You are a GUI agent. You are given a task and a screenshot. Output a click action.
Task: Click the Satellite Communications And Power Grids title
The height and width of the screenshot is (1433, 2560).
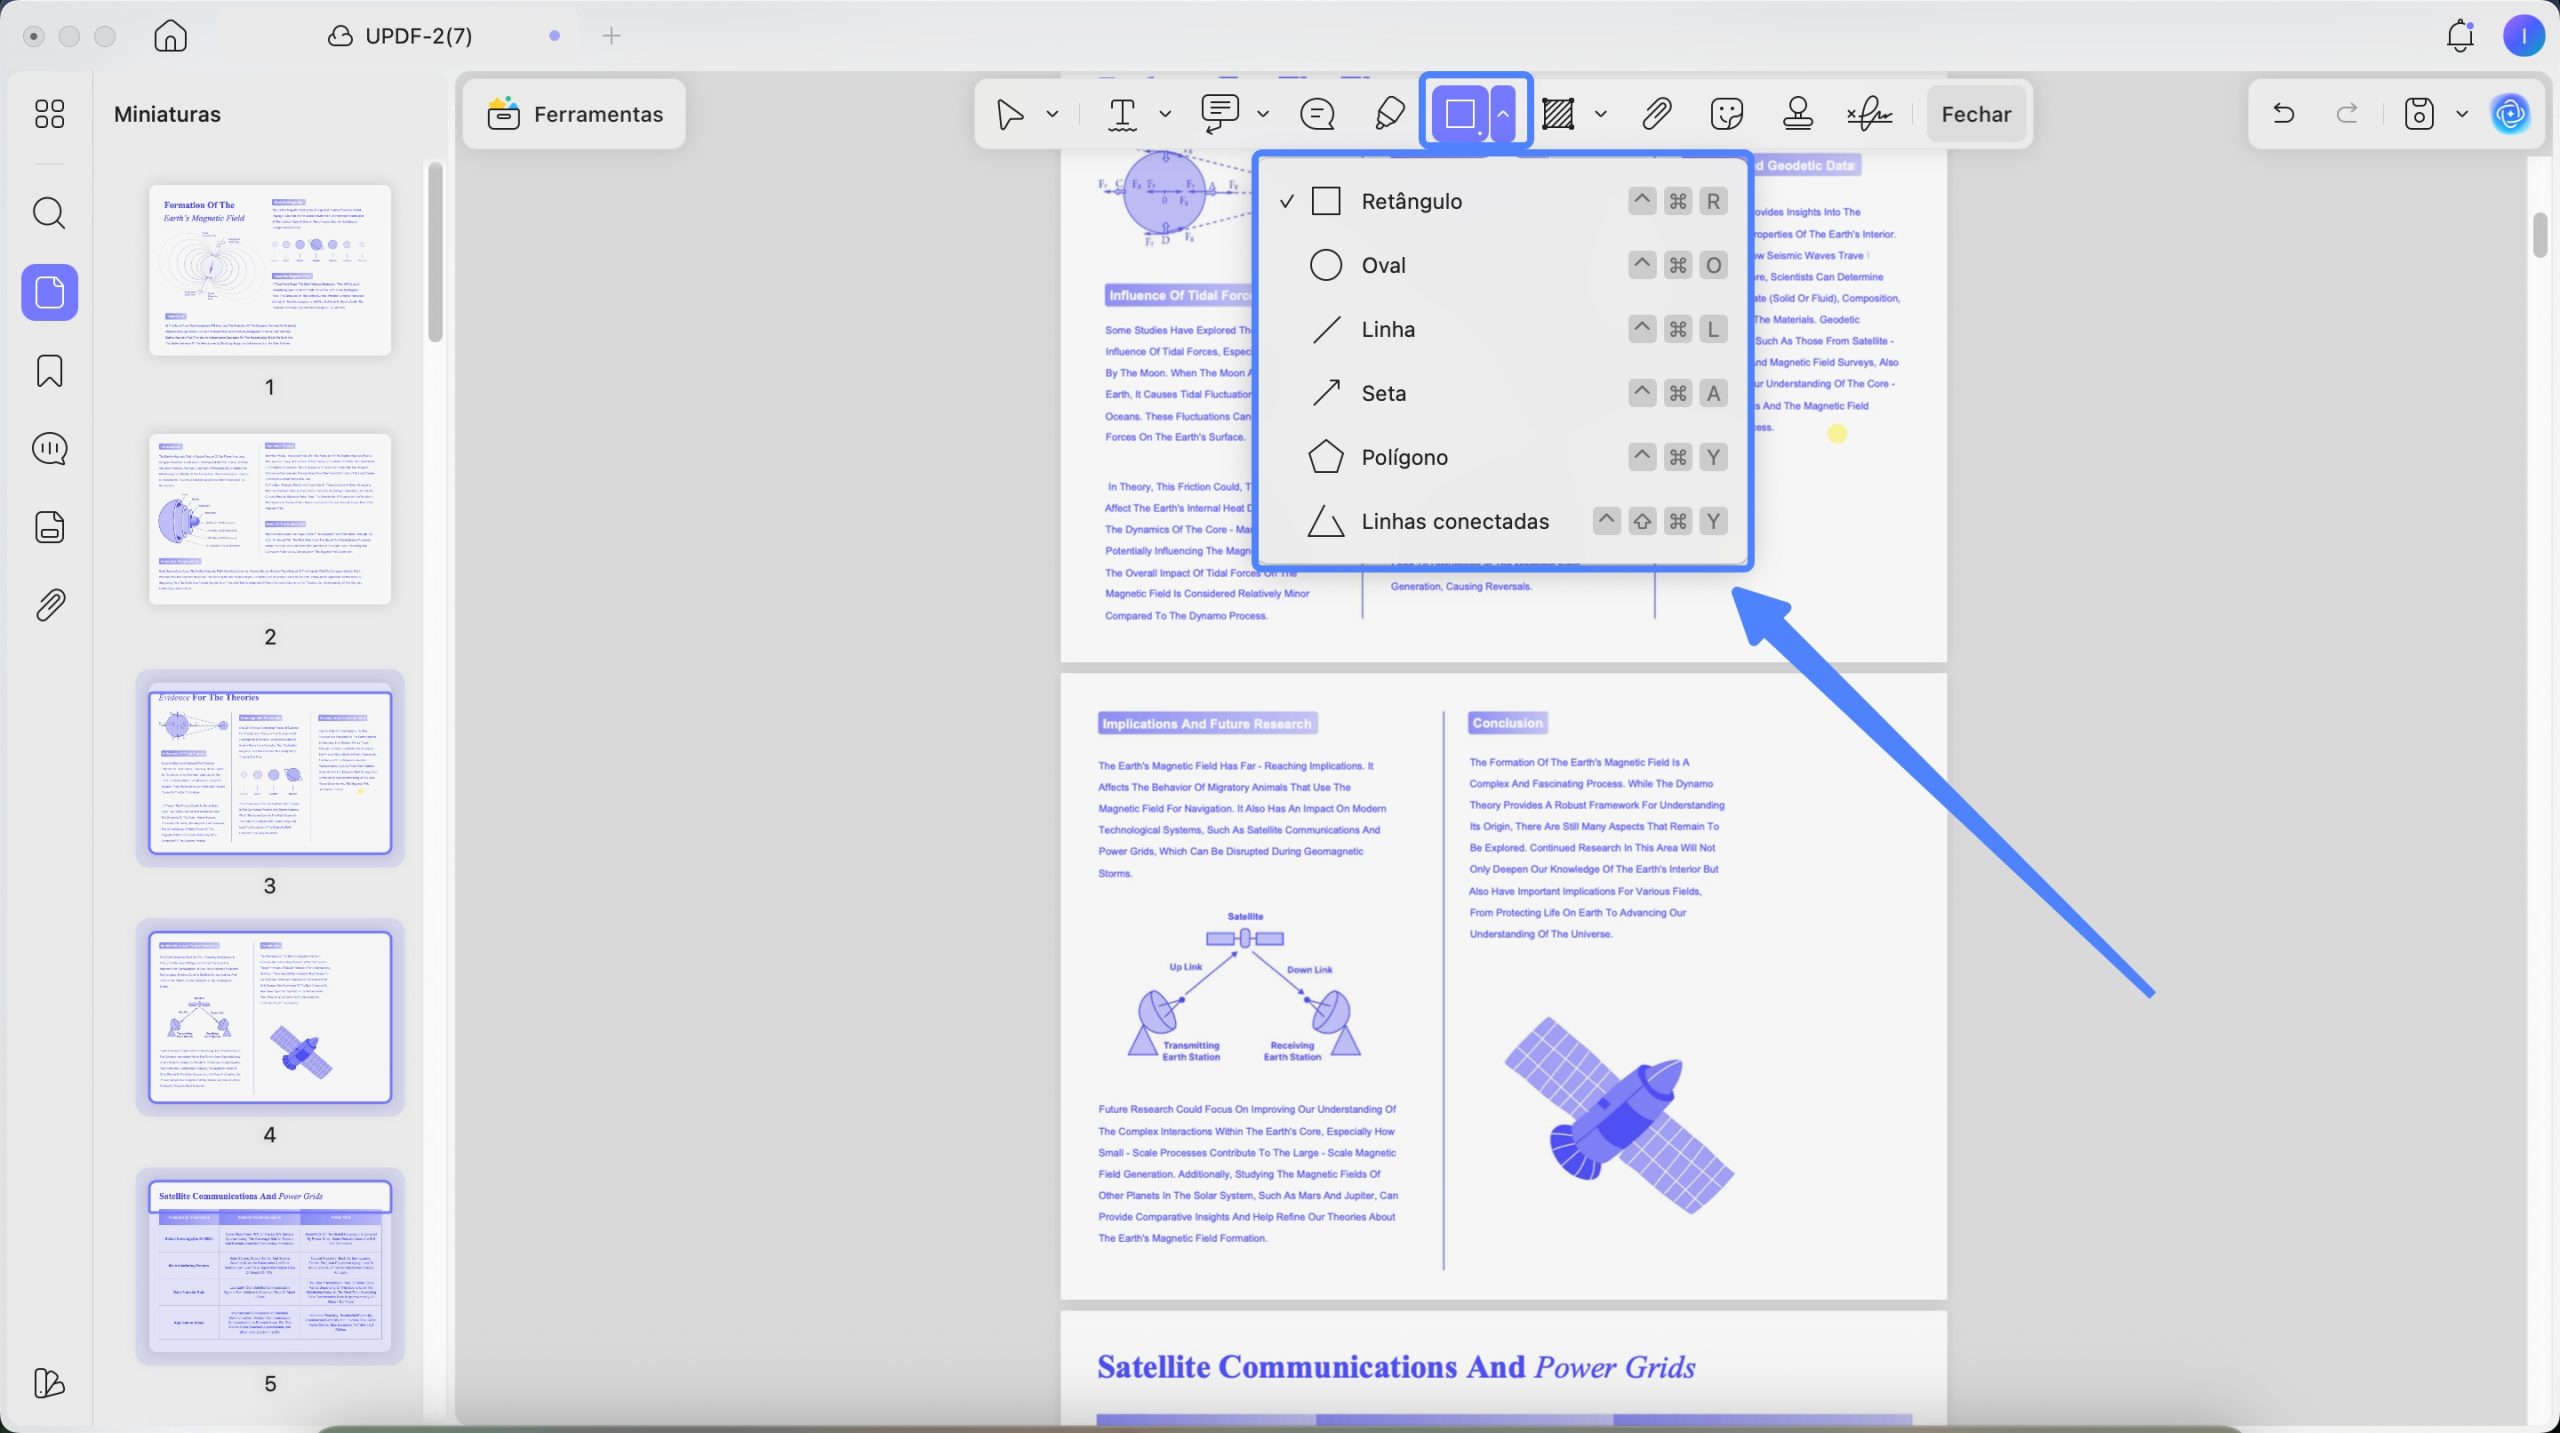[x=1396, y=1367]
